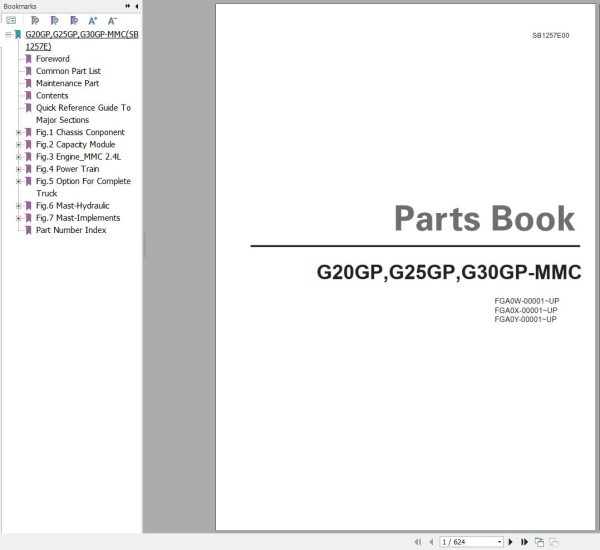Viewport: 600px width, 550px height.
Task: Select the Fig.4 Power Train bookmark
Action: point(67,169)
